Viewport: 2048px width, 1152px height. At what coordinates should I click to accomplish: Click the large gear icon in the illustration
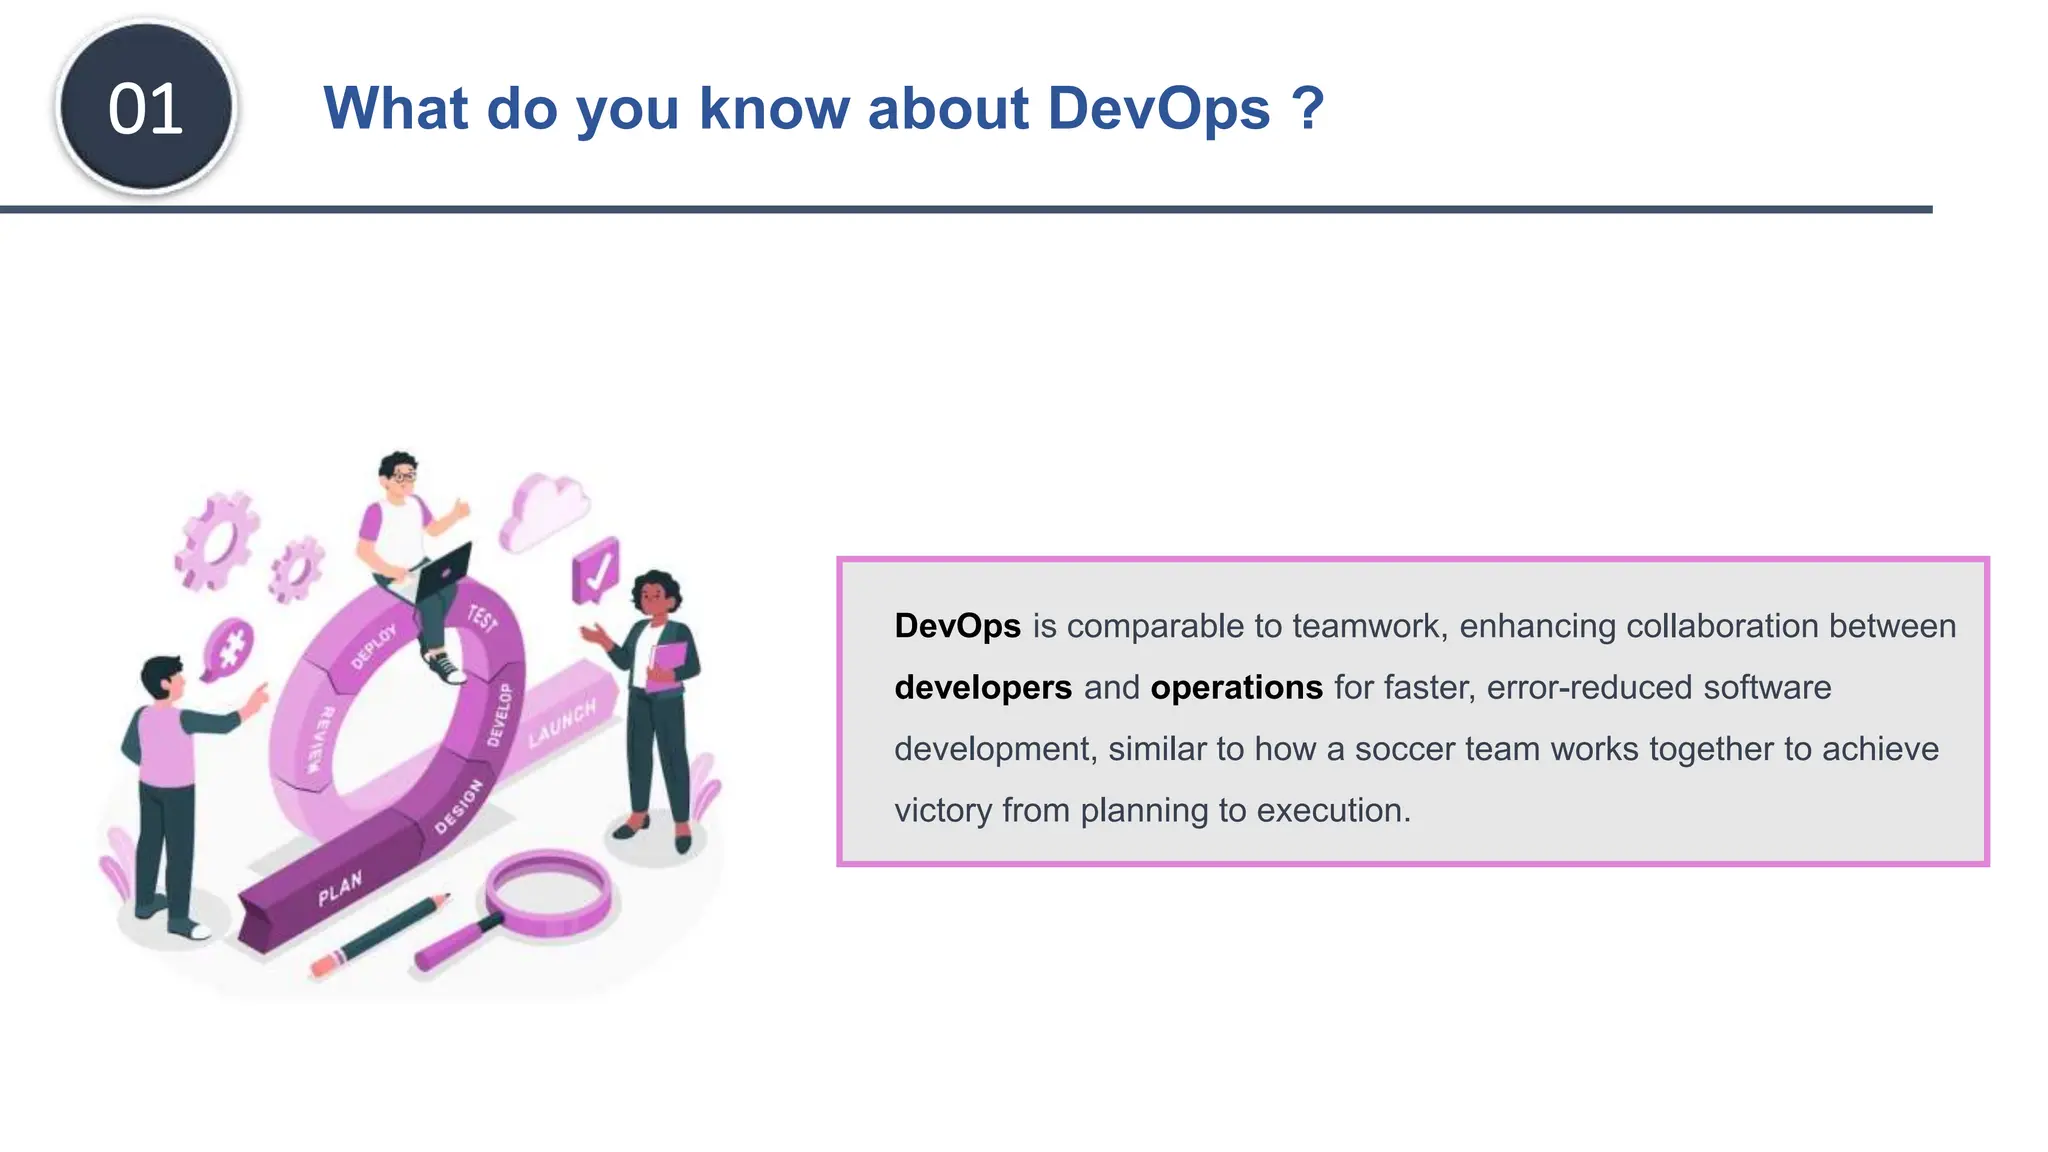[215, 541]
